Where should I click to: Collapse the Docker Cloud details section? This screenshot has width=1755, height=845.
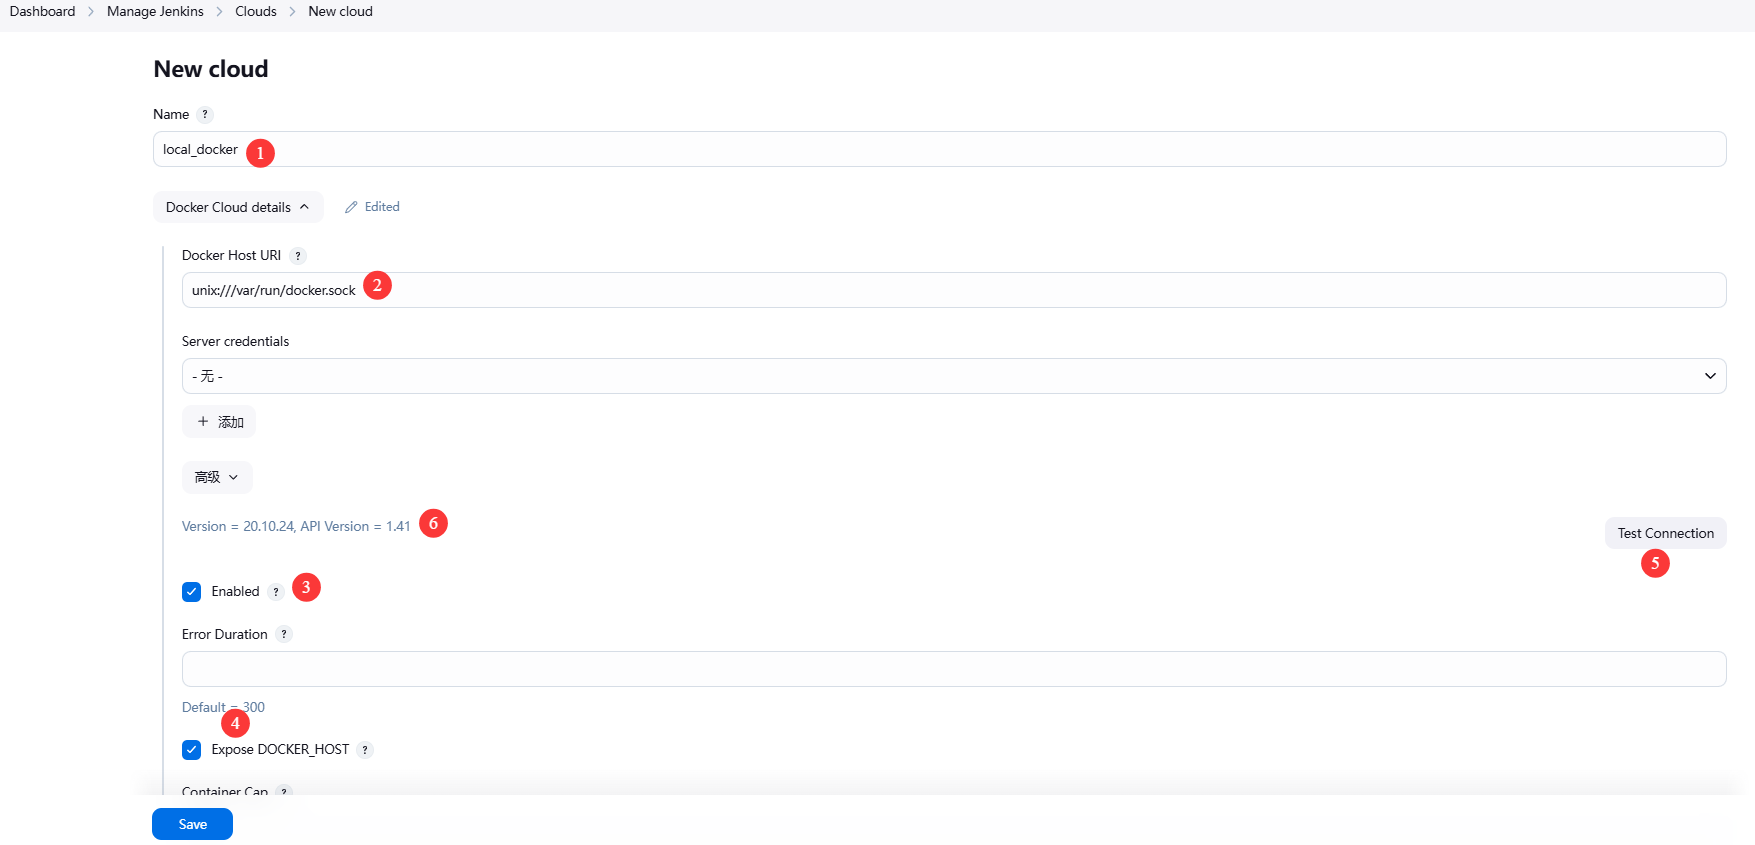coord(238,207)
